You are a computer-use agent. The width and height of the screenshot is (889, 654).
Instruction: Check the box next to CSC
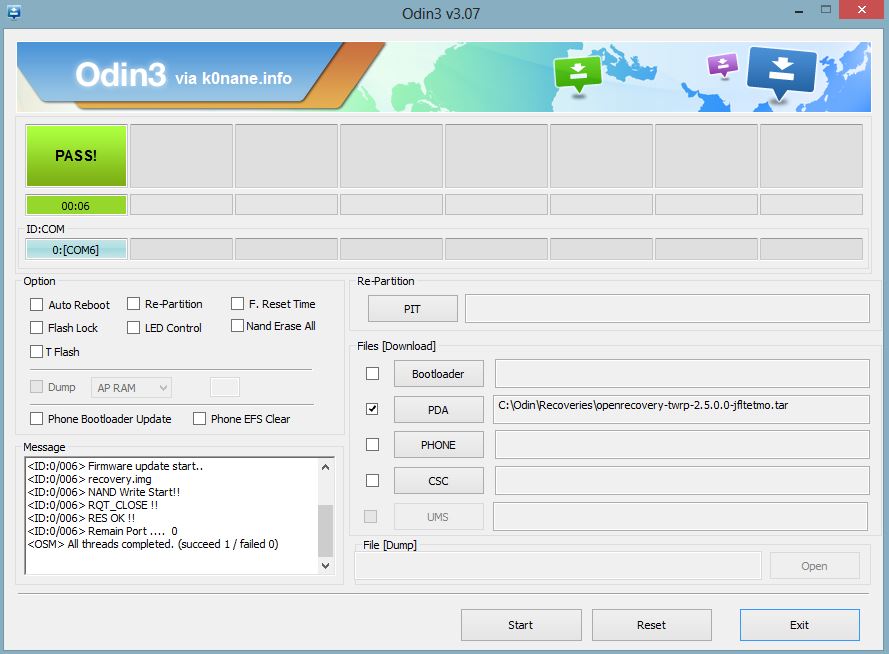tap(372, 481)
